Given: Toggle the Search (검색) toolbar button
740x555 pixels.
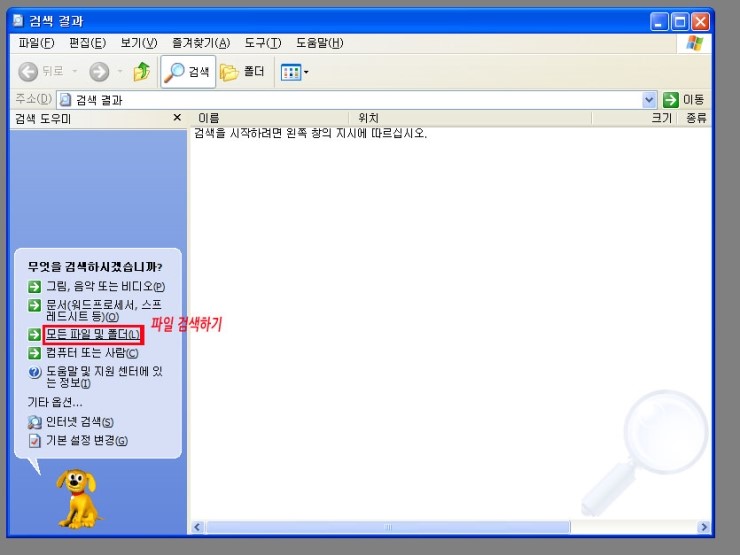Looking at the screenshot, I should [x=188, y=72].
